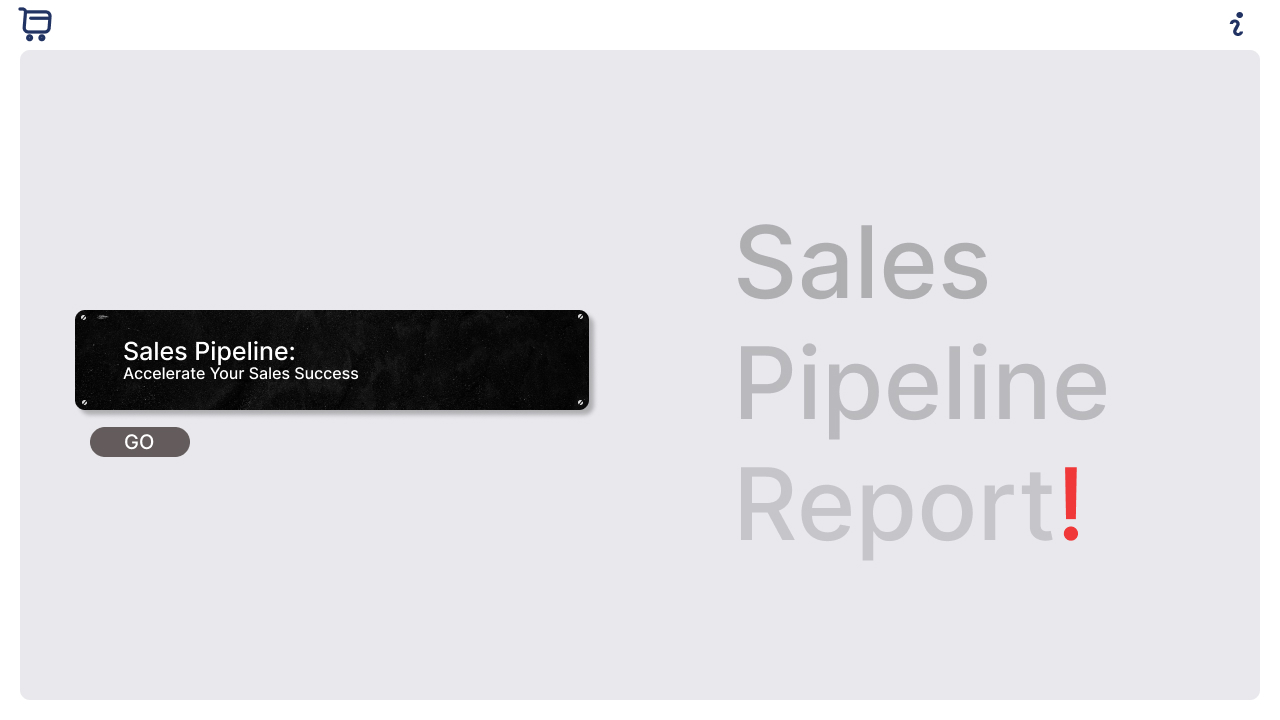Click the word "Your" in the banner subtitle
Viewport: 1280px width, 720px height.
point(227,374)
